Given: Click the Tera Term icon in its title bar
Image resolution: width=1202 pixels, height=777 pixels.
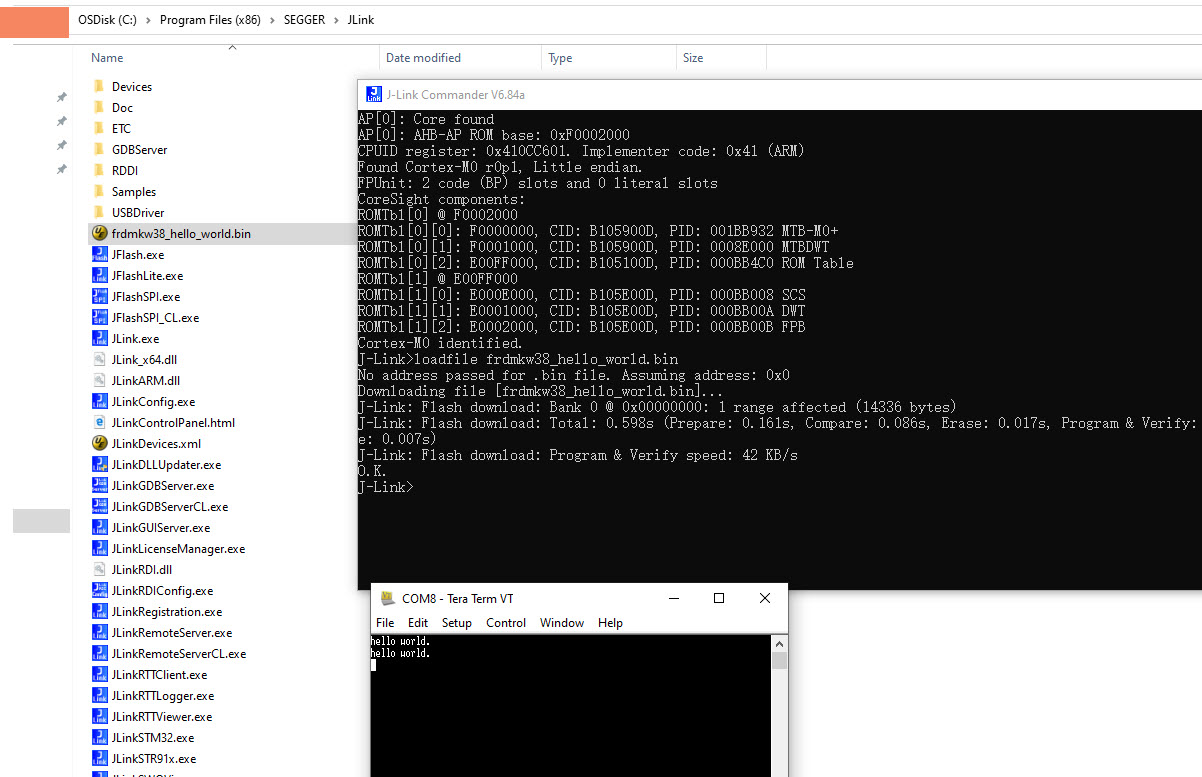Looking at the screenshot, I should (388, 598).
